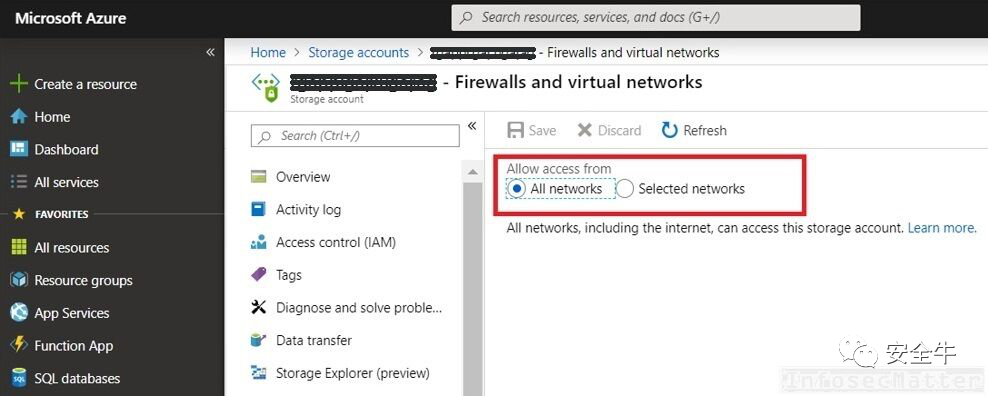Open the Dashboard icon in sidebar
Viewport: 988px width, 396px height.
pyautogui.click(x=19, y=149)
